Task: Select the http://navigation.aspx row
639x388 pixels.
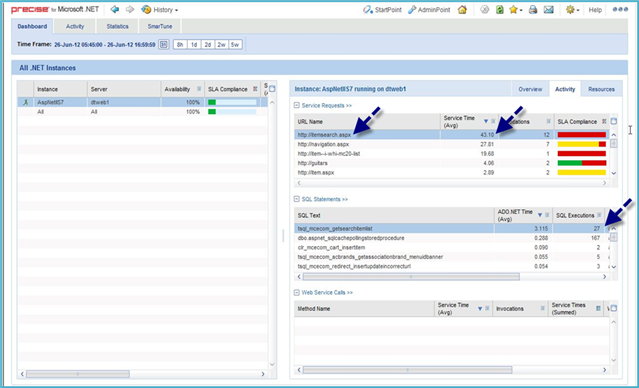Action: (x=452, y=144)
